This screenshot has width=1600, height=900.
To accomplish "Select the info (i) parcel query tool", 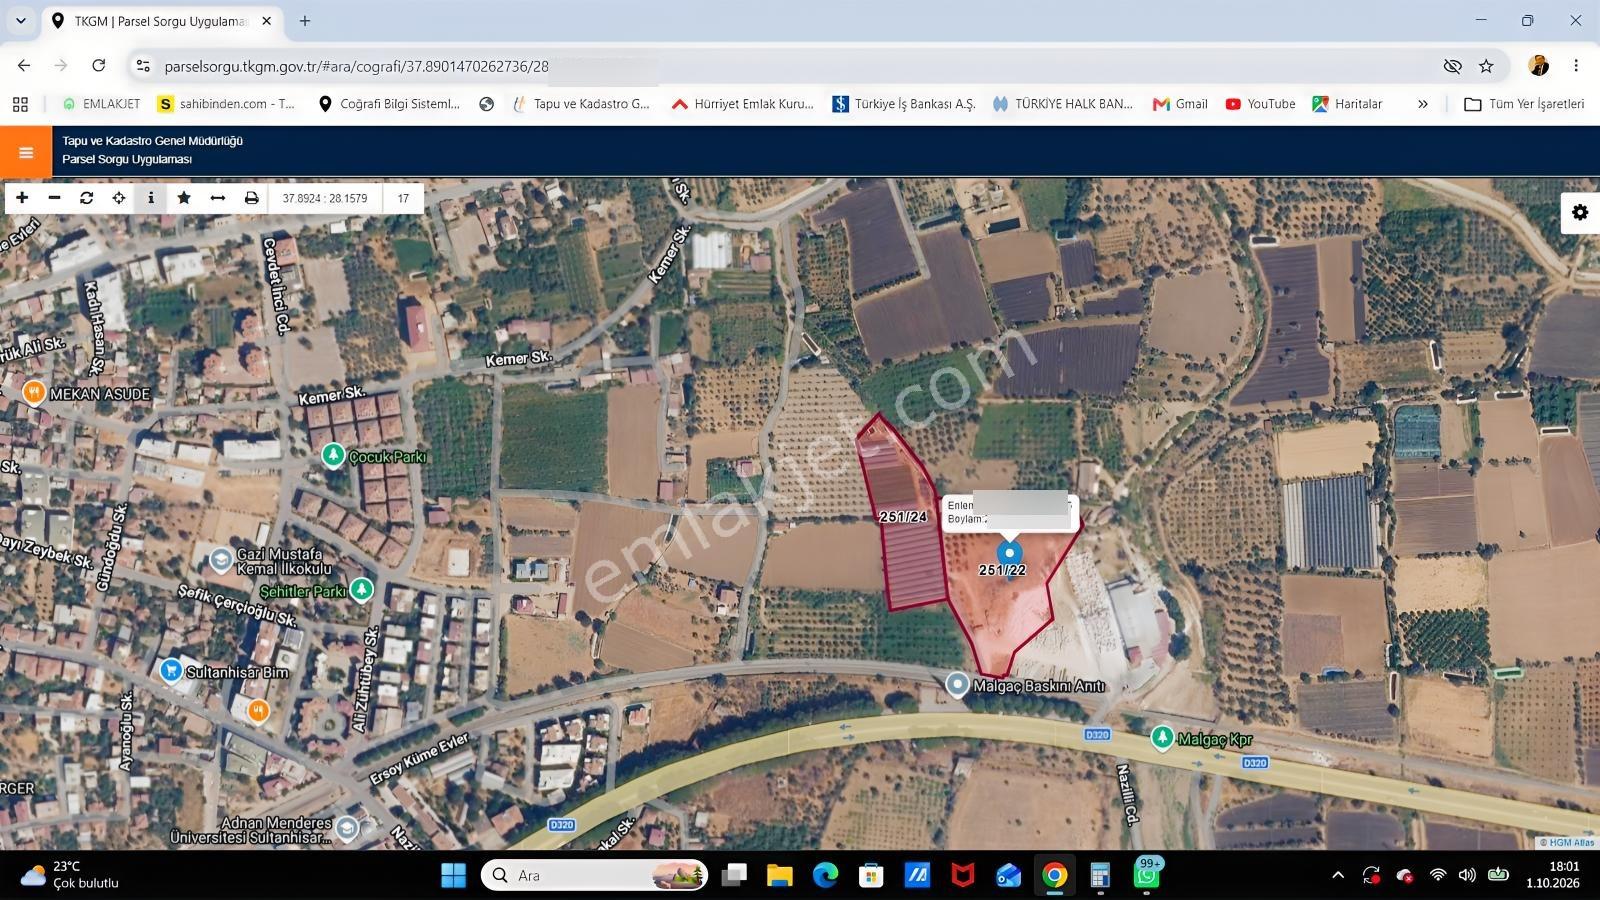I will click(x=151, y=198).
